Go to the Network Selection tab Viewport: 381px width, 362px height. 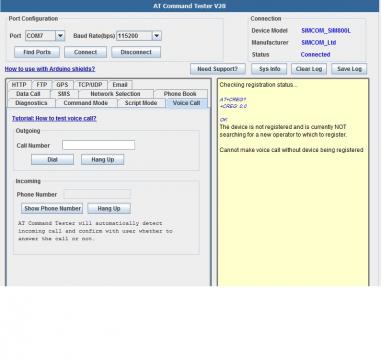click(x=115, y=94)
